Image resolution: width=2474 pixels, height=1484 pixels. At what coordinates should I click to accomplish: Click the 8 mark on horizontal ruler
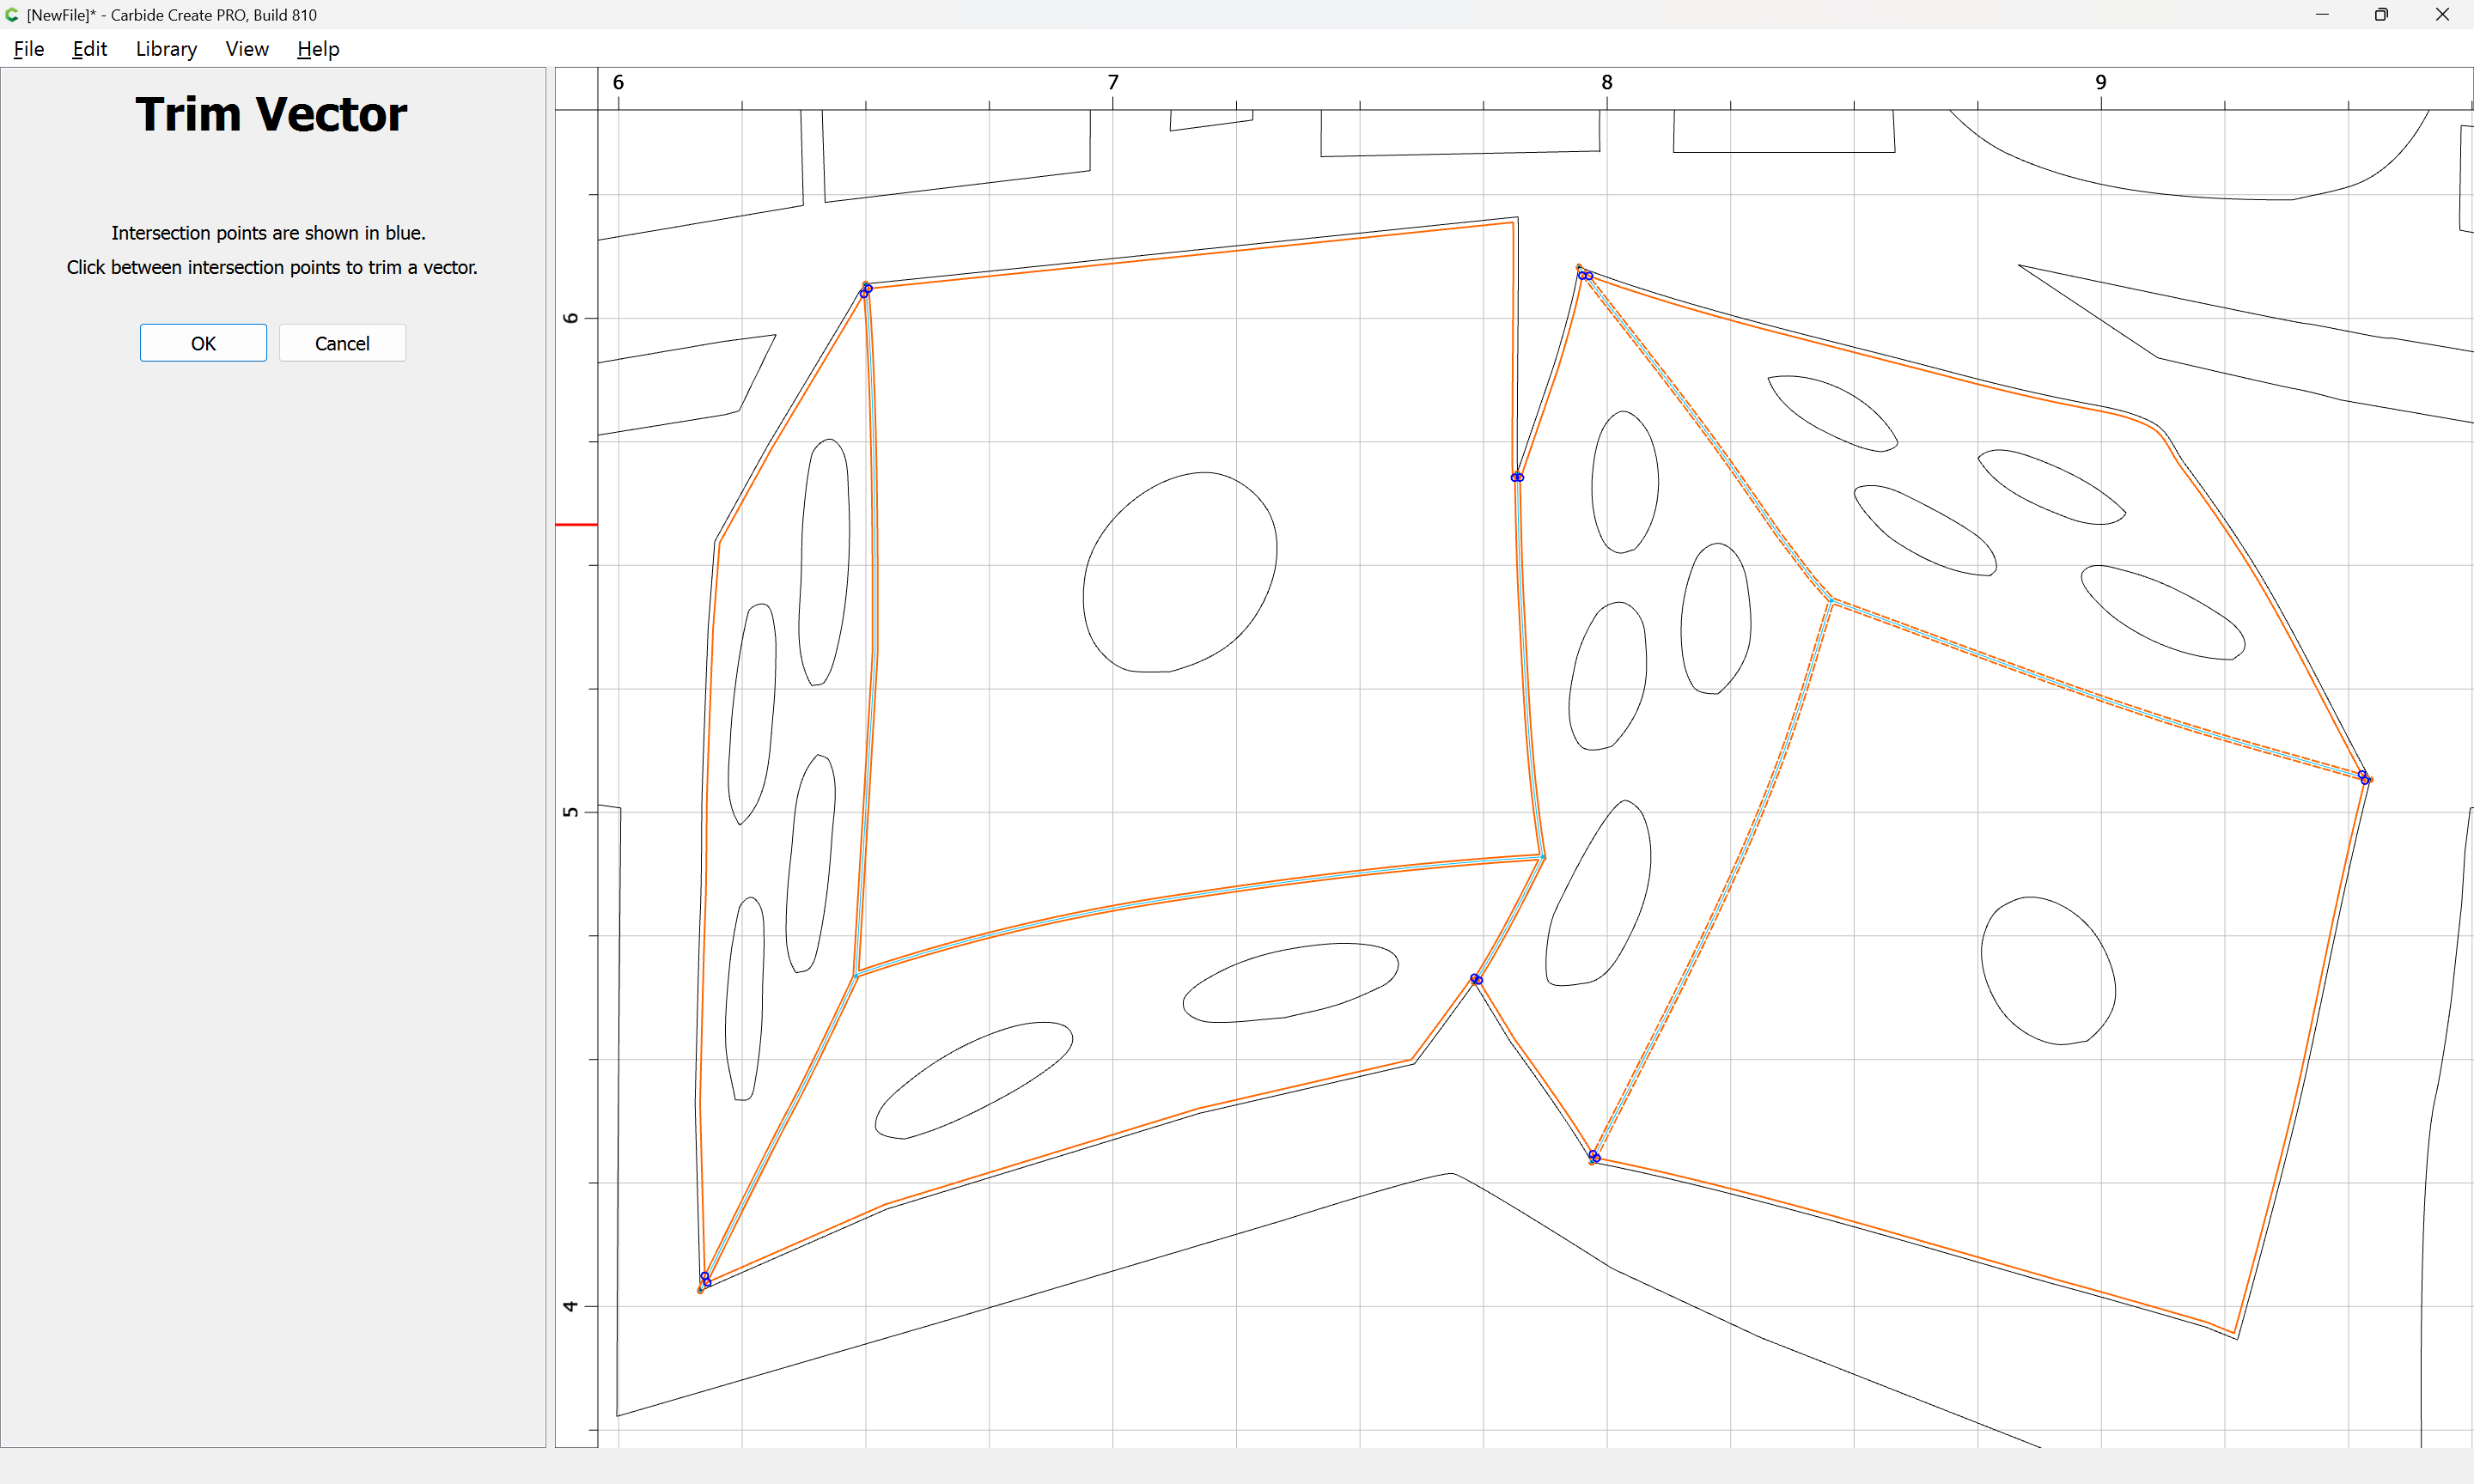point(1607,82)
